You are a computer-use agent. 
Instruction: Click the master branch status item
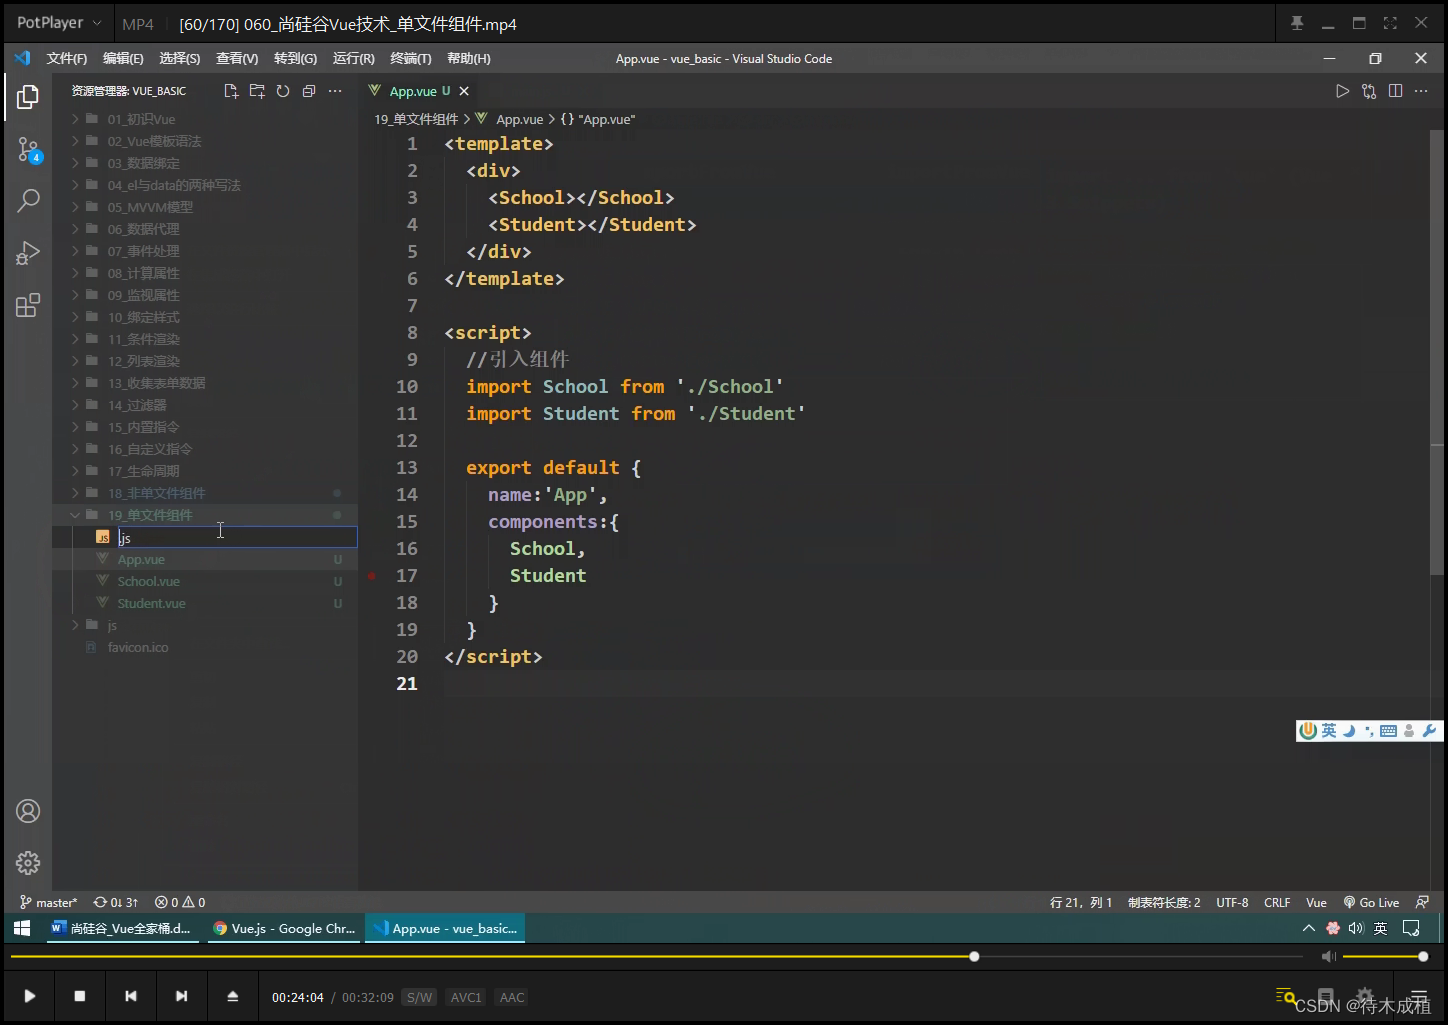(48, 902)
